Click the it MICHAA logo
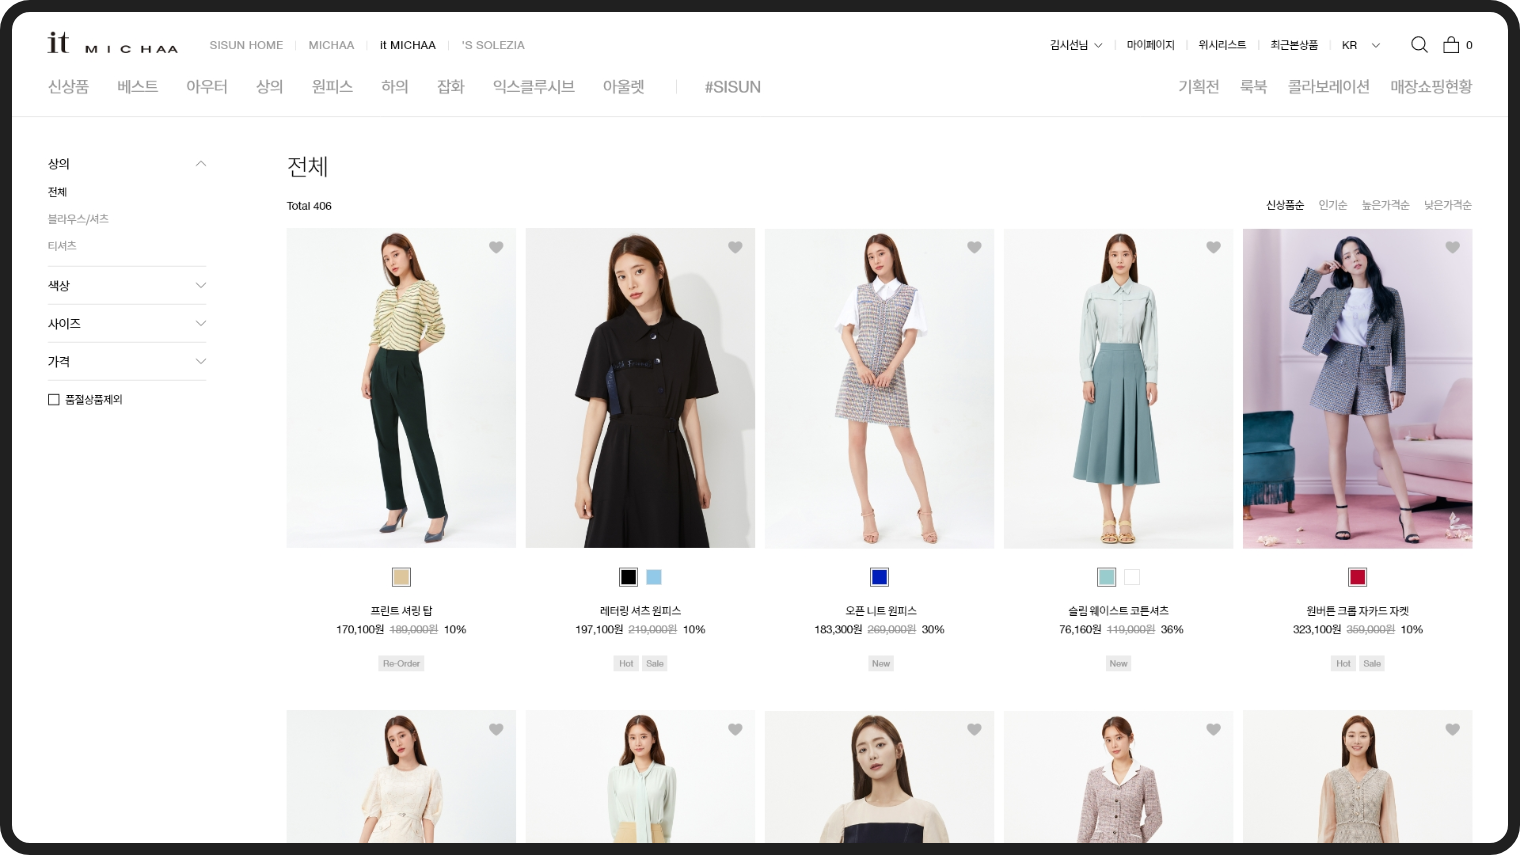1520x855 pixels. (112, 43)
